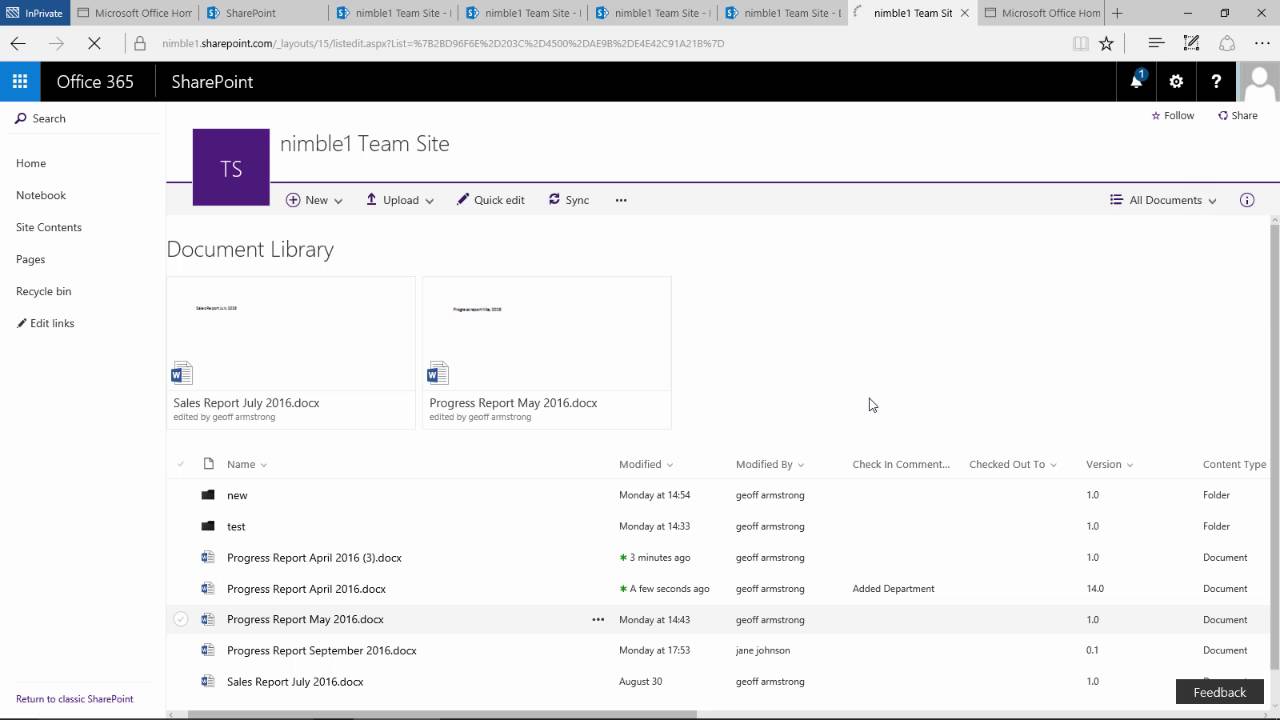Open the Office 365 app launcher waffle
Image resolution: width=1280 pixels, height=720 pixels.
(x=20, y=81)
